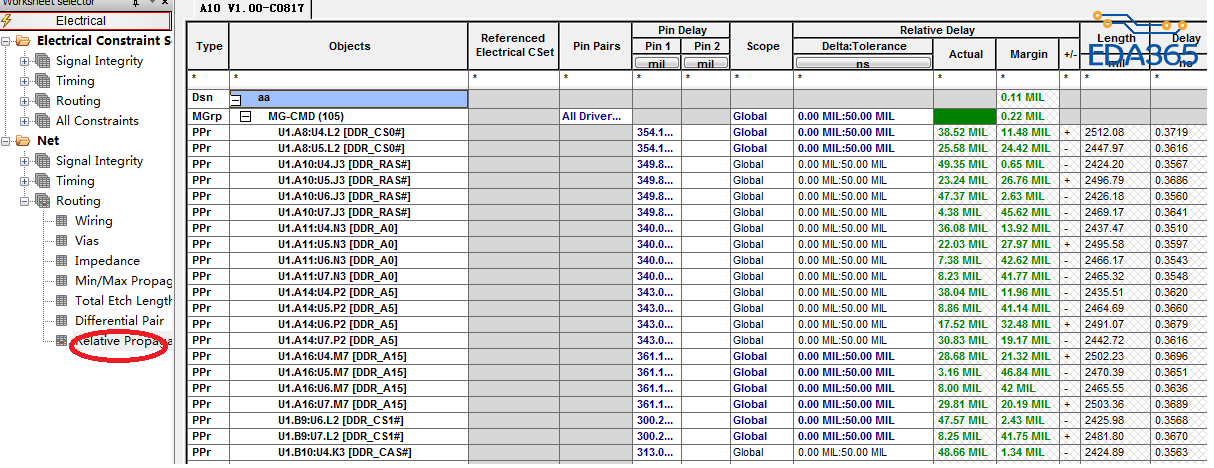Viewport: 1214px width, 468px height.
Task: Click the Pin Pairs column header
Action: pyautogui.click(x=596, y=46)
